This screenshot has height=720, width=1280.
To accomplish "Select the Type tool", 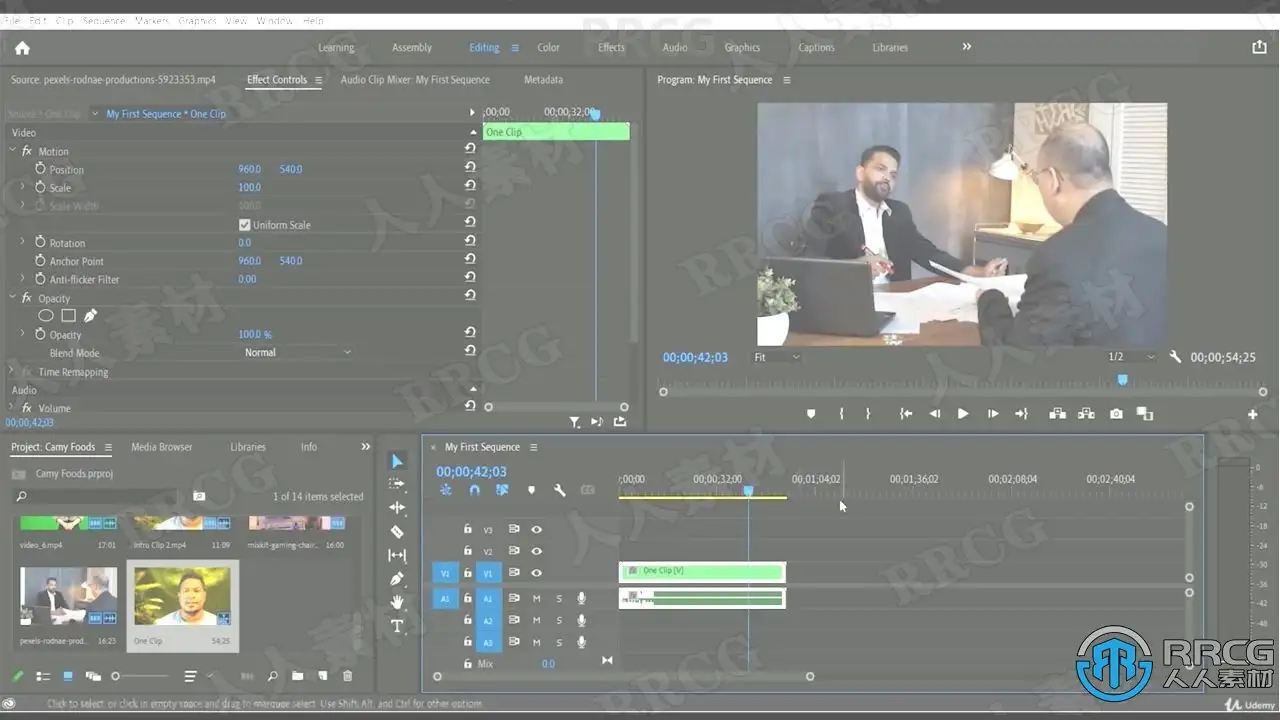I will 397,626.
